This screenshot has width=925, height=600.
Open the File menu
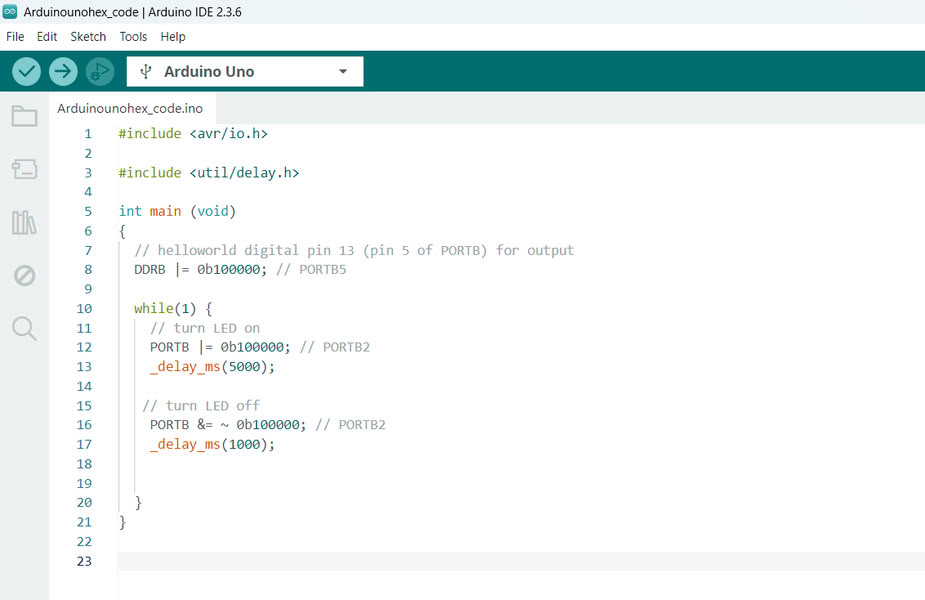pos(15,37)
